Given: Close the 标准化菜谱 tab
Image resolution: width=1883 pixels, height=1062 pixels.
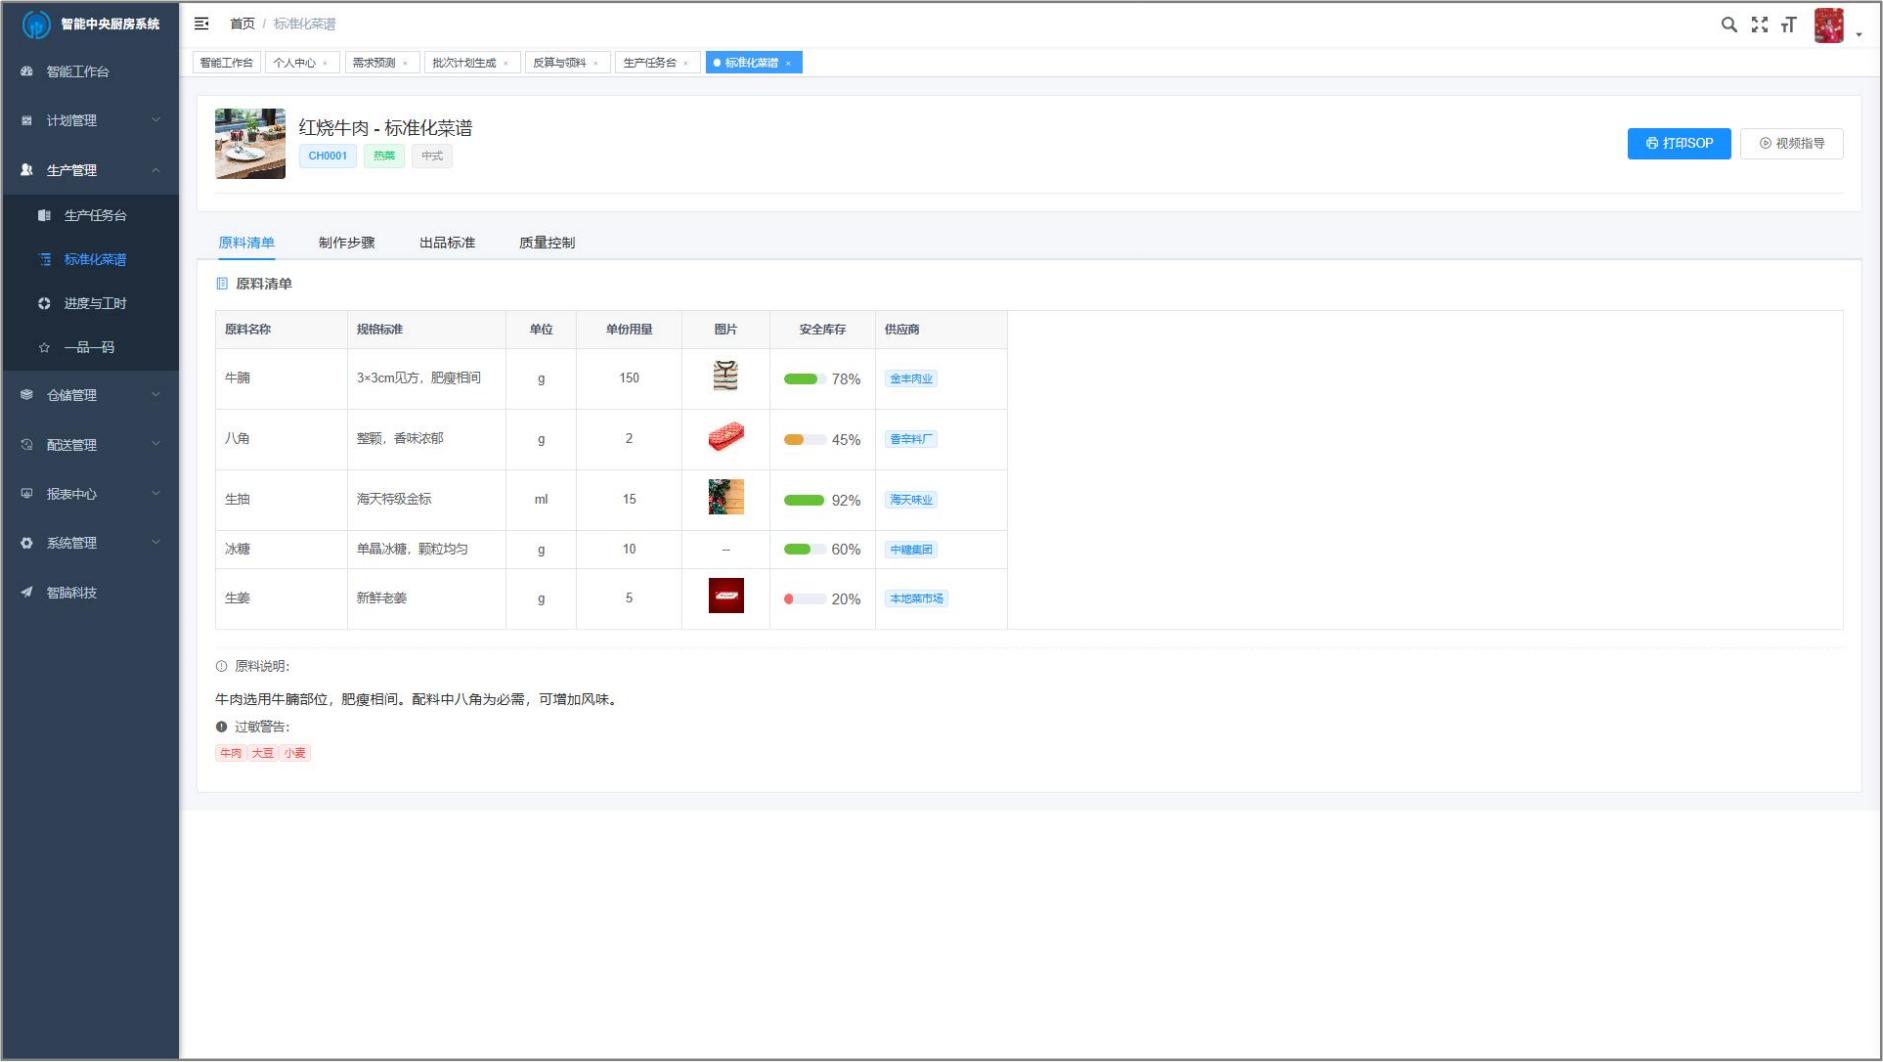Looking at the screenshot, I should click(789, 64).
